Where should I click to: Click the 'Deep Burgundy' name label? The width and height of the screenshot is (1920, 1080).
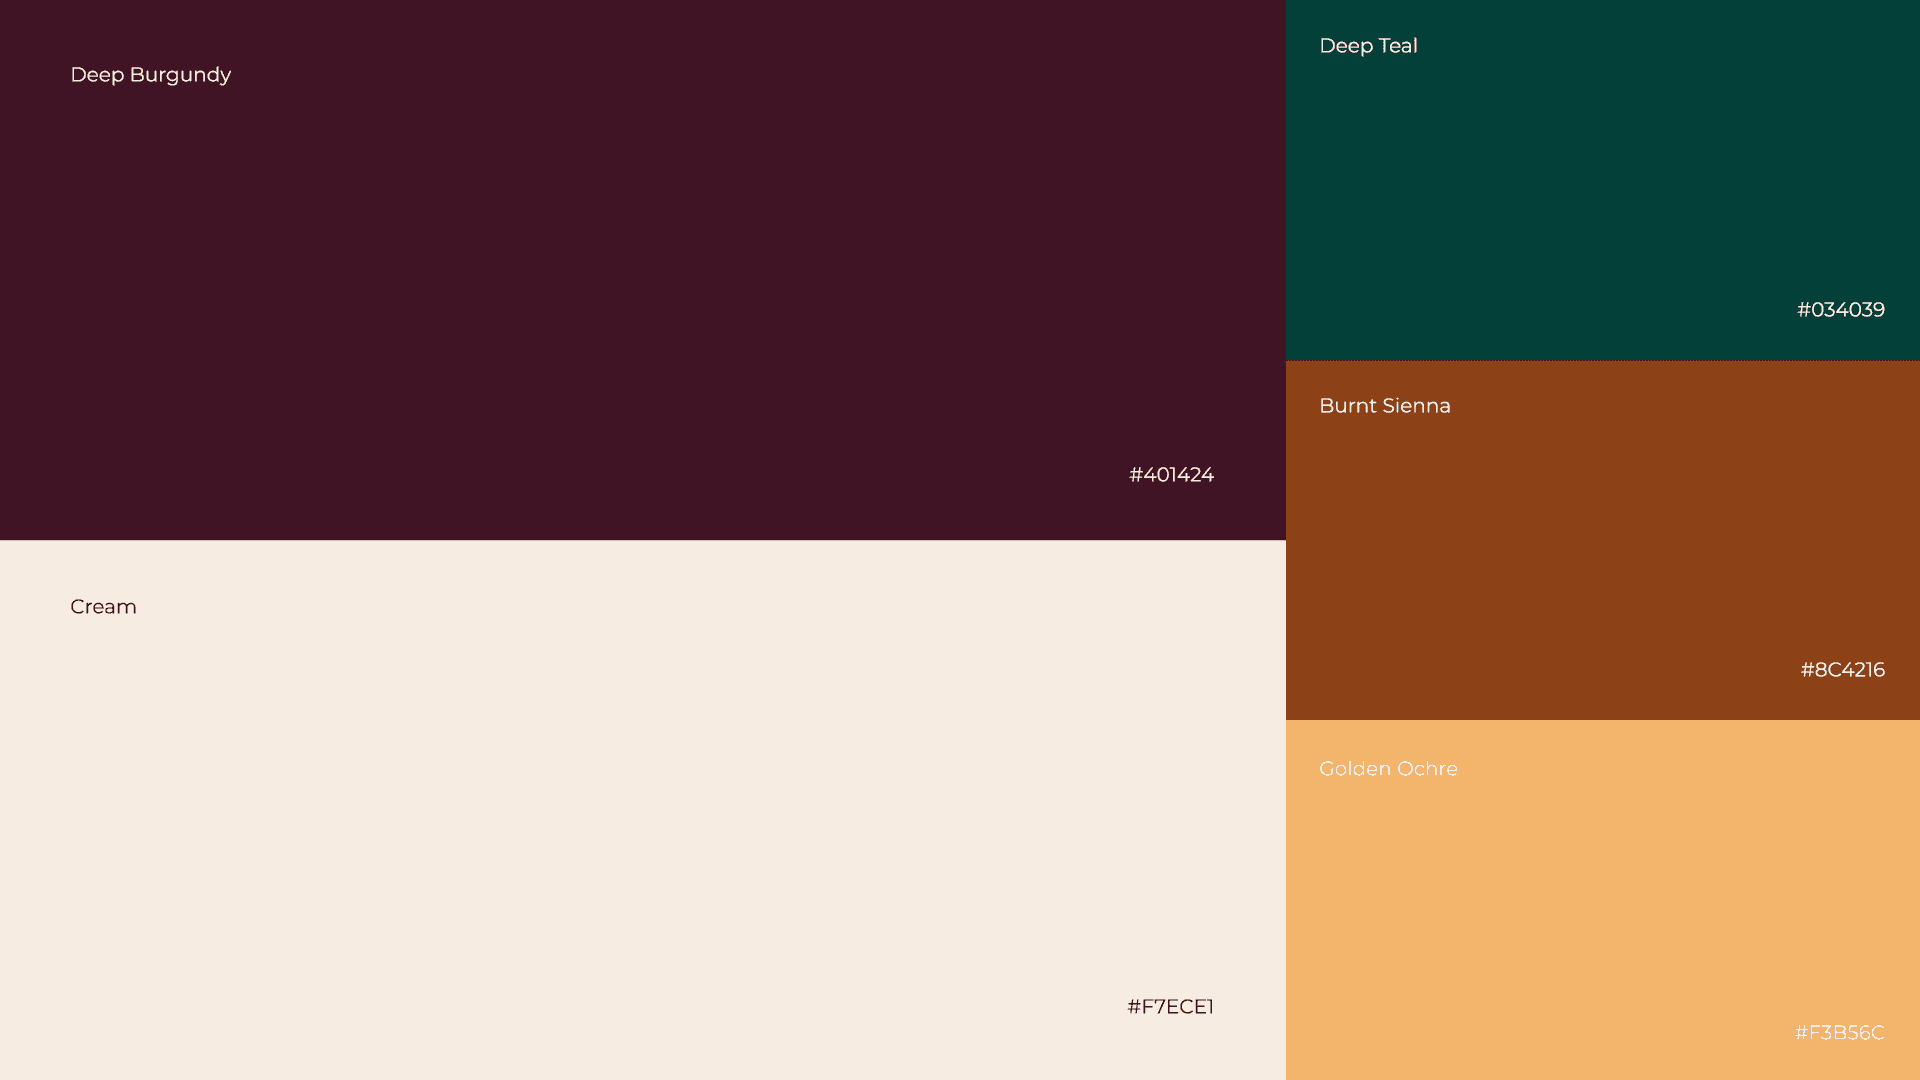click(150, 75)
